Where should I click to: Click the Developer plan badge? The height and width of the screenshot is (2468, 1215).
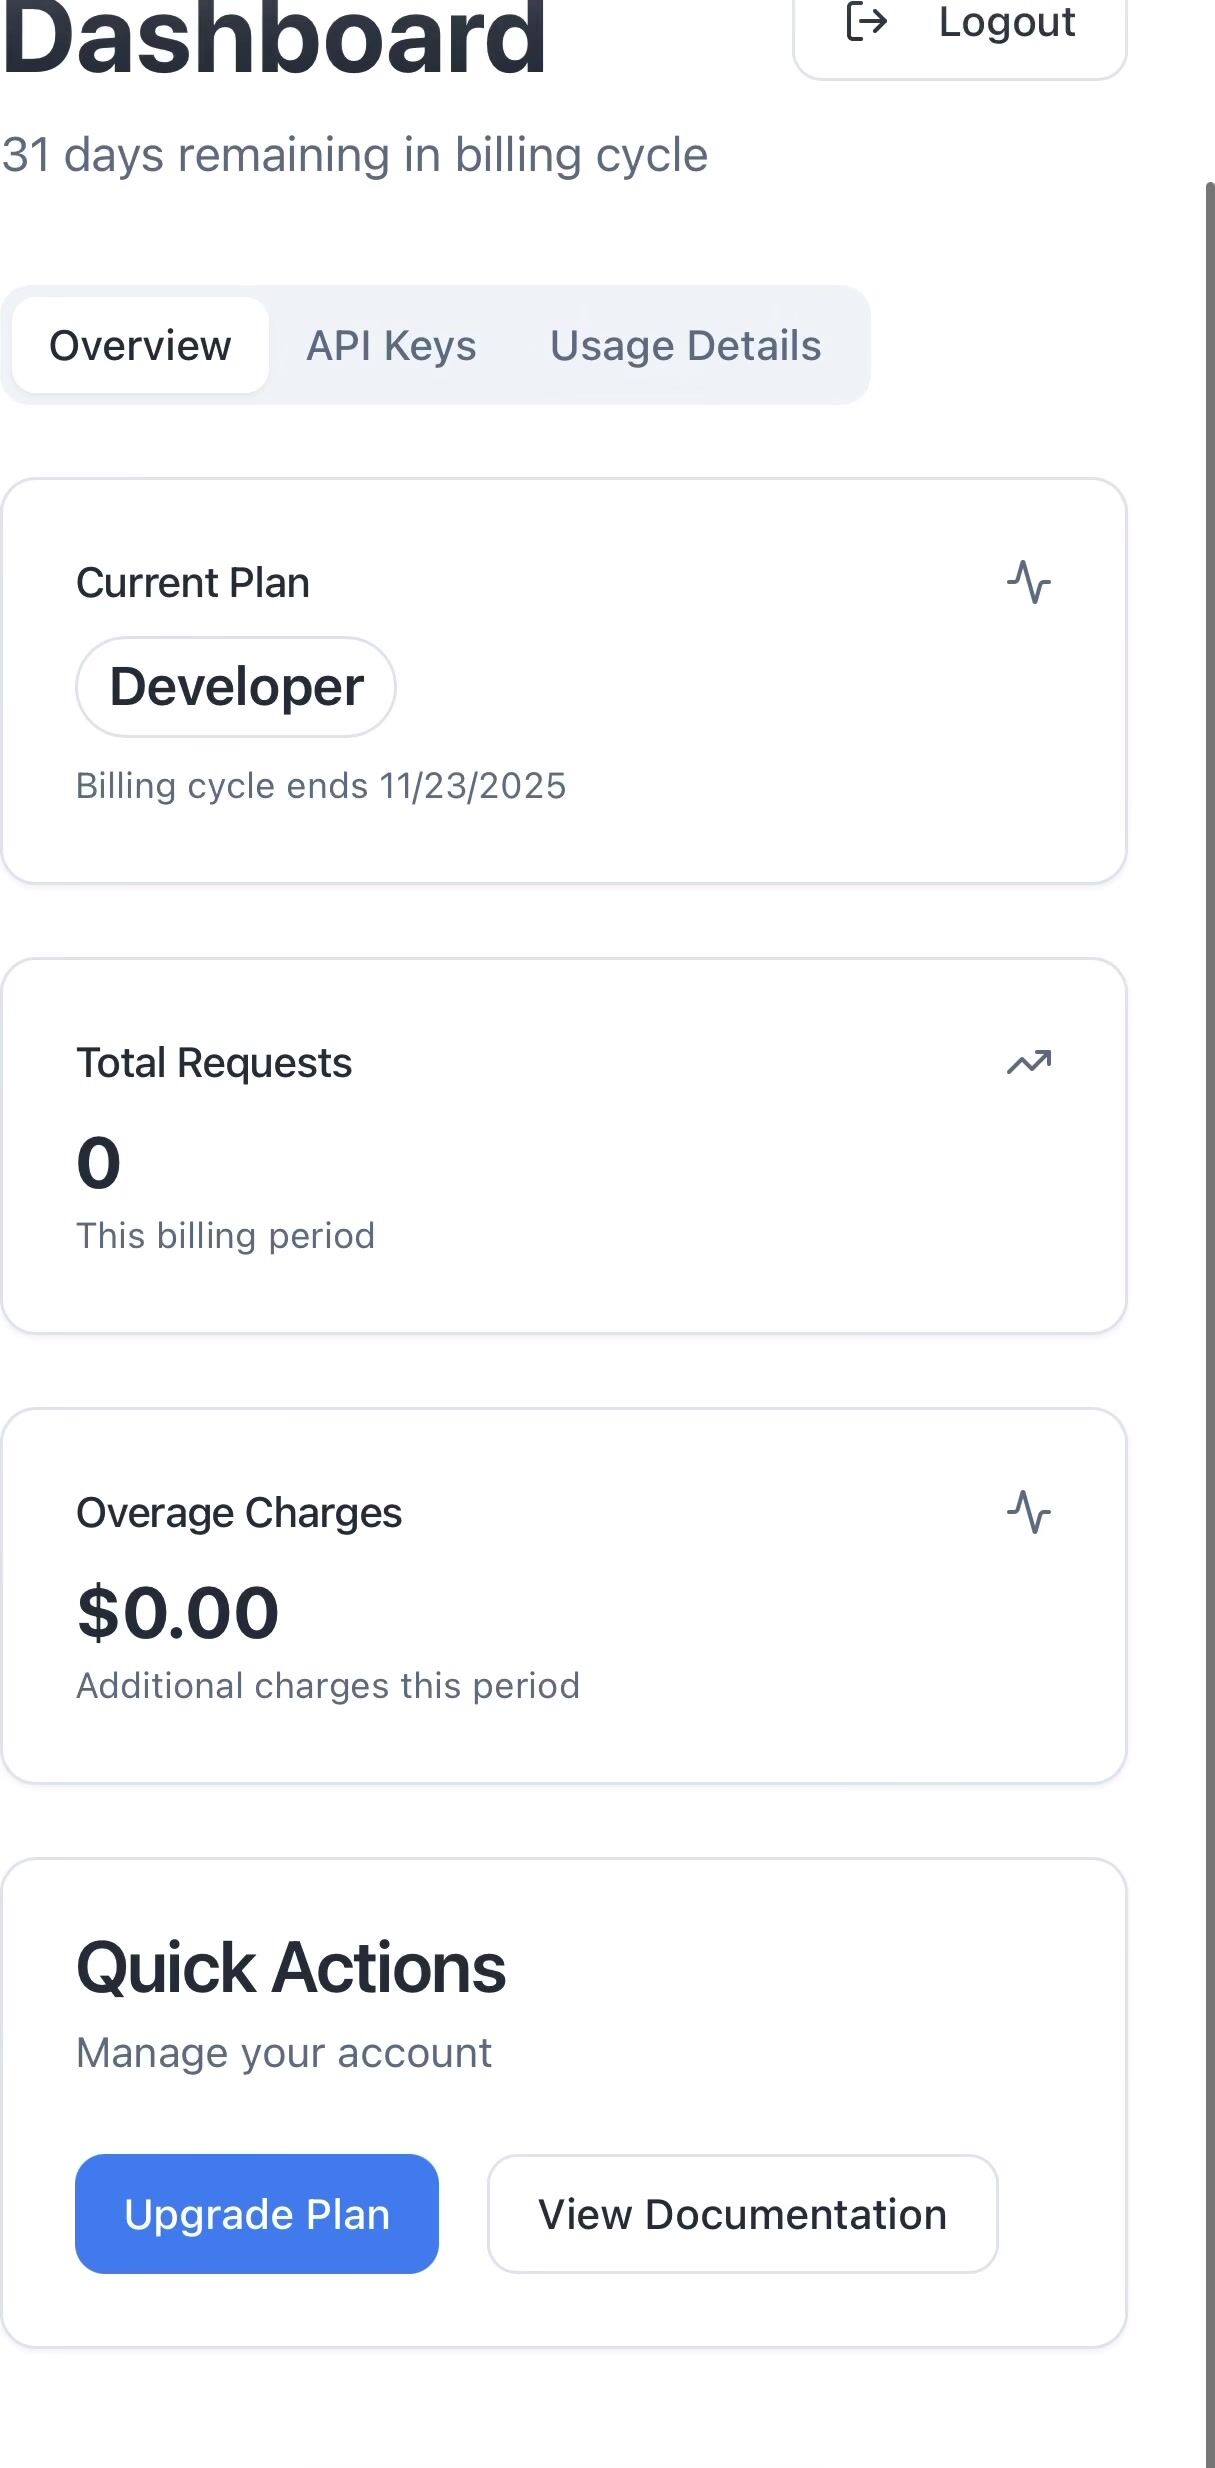(236, 687)
